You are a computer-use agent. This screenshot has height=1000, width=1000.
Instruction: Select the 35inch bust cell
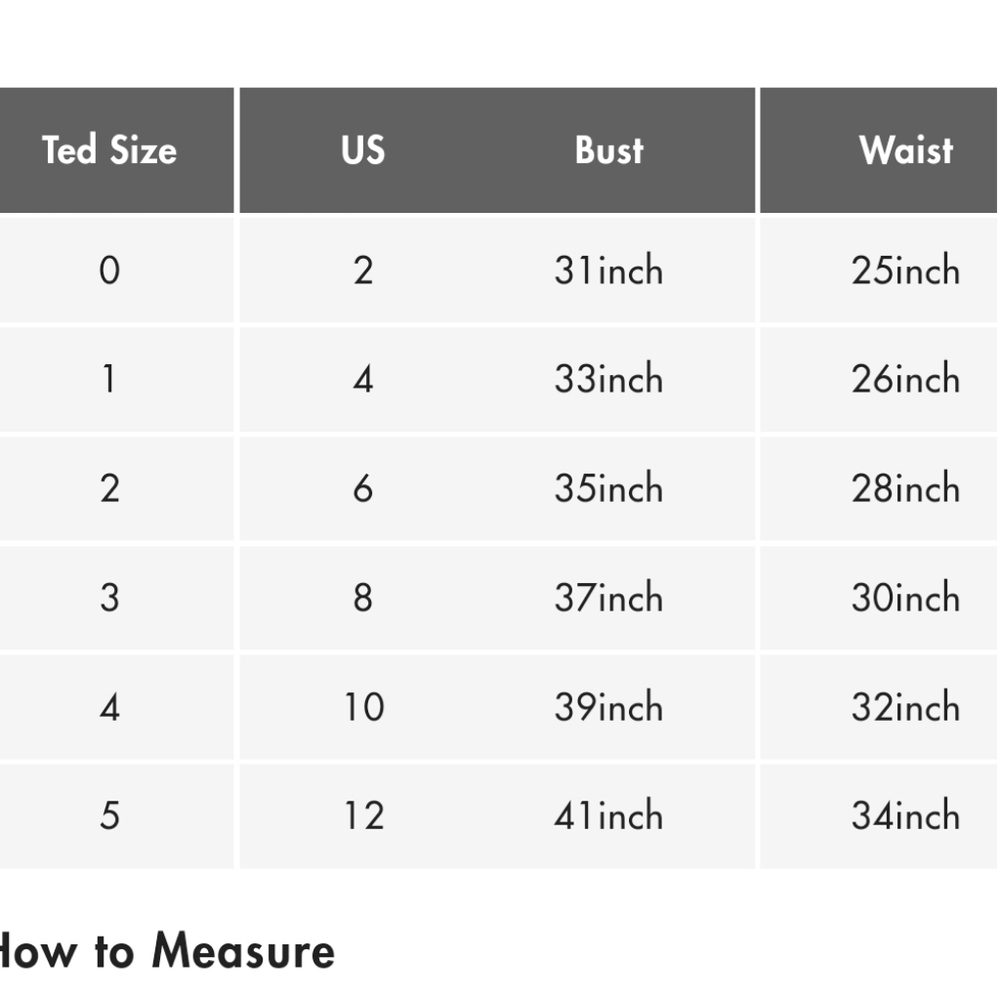tap(609, 488)
